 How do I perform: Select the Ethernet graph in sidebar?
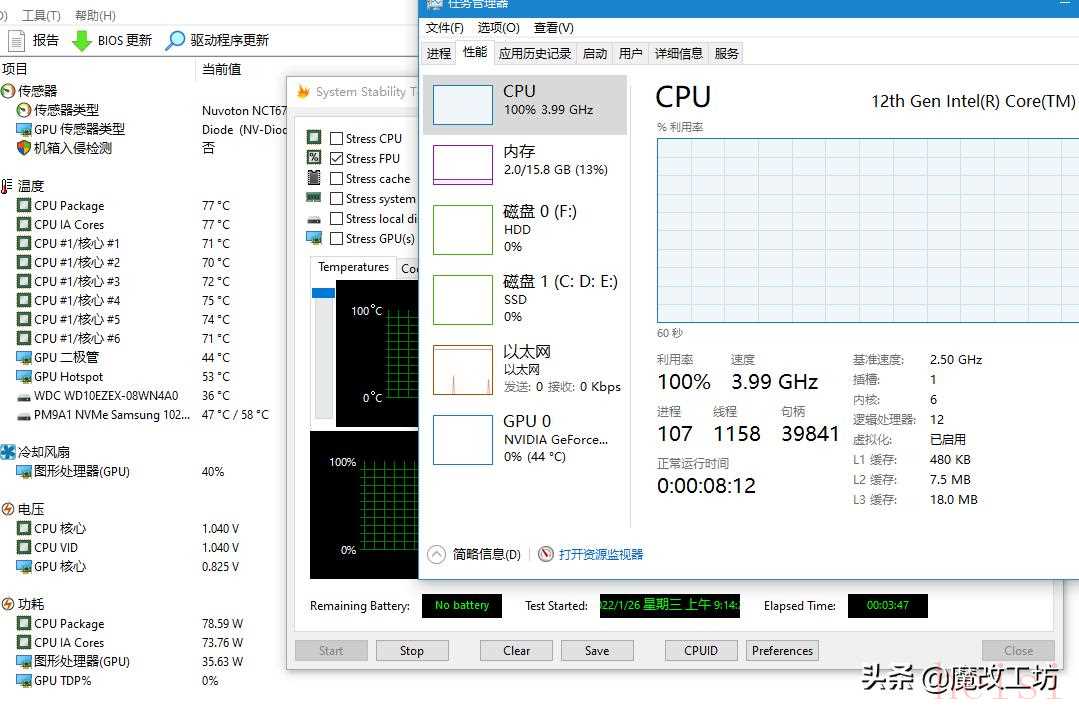click(x=462, y=370)
